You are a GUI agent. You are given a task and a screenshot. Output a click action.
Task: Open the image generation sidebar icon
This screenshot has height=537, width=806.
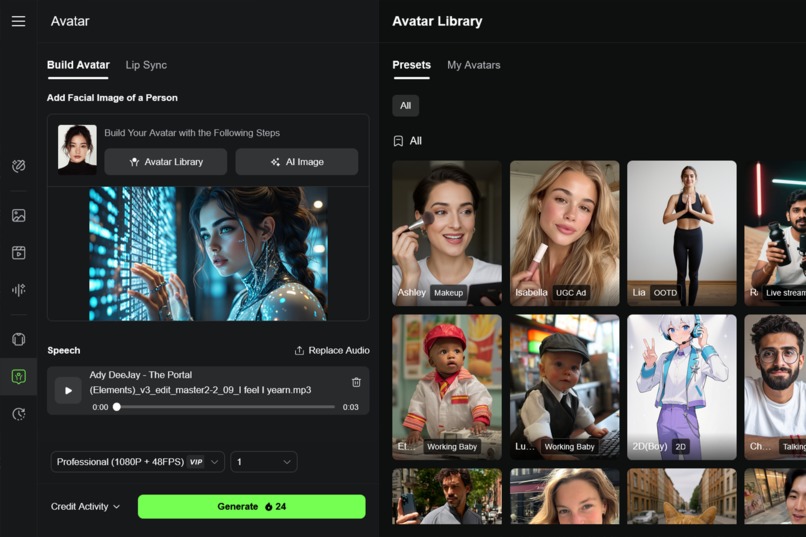(x=19, y=215)
